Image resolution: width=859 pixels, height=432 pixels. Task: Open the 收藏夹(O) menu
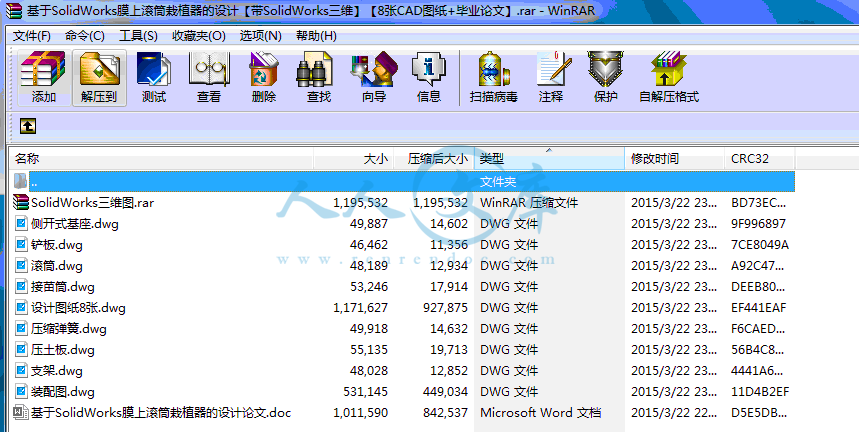[x=199, y=36]
